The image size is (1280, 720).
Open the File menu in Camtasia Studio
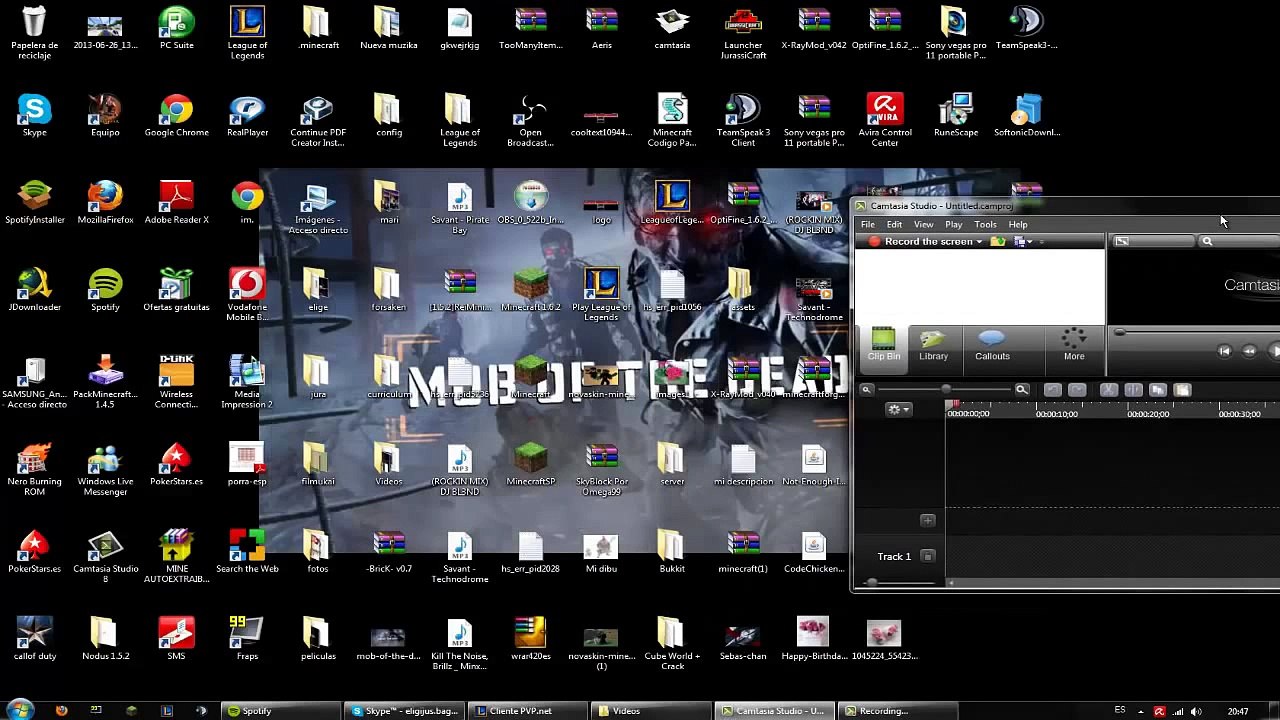[x=868, y=224]
